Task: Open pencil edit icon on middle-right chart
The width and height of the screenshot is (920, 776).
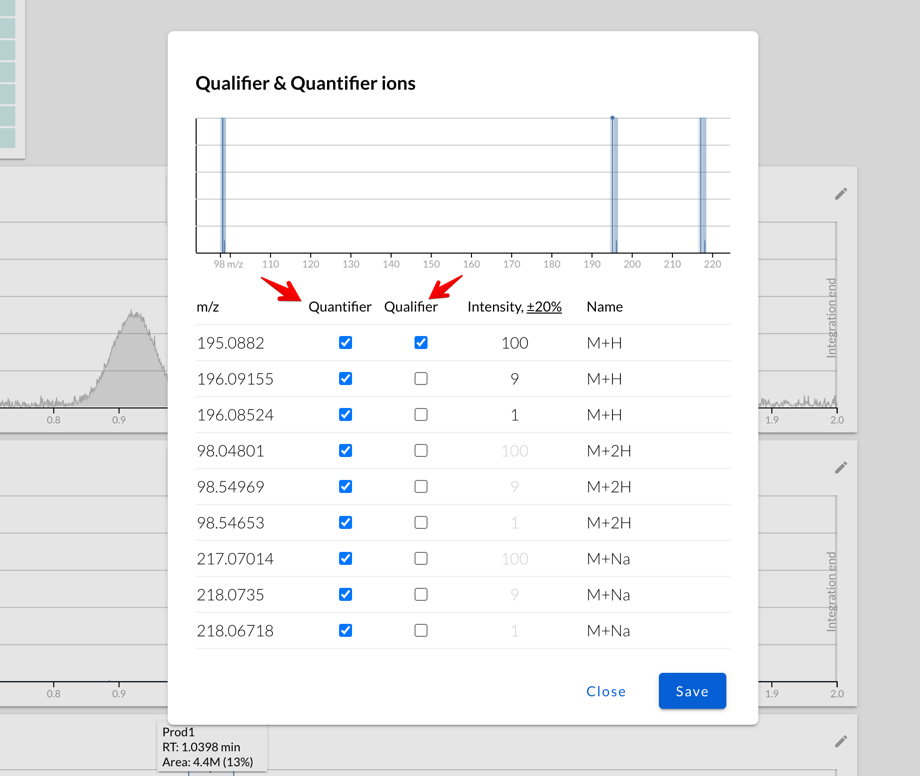Action: [x=840, y=467]
